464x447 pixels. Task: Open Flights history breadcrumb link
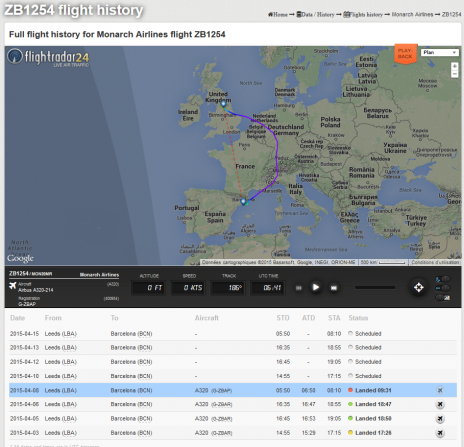(363, 14)
